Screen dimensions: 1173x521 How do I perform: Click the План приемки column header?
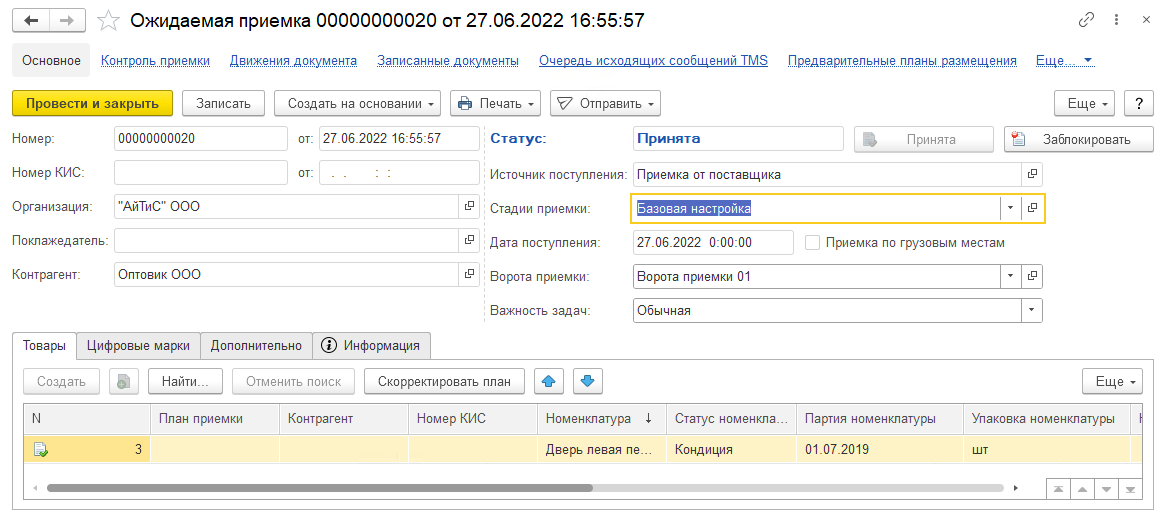[x=215, y=419]
